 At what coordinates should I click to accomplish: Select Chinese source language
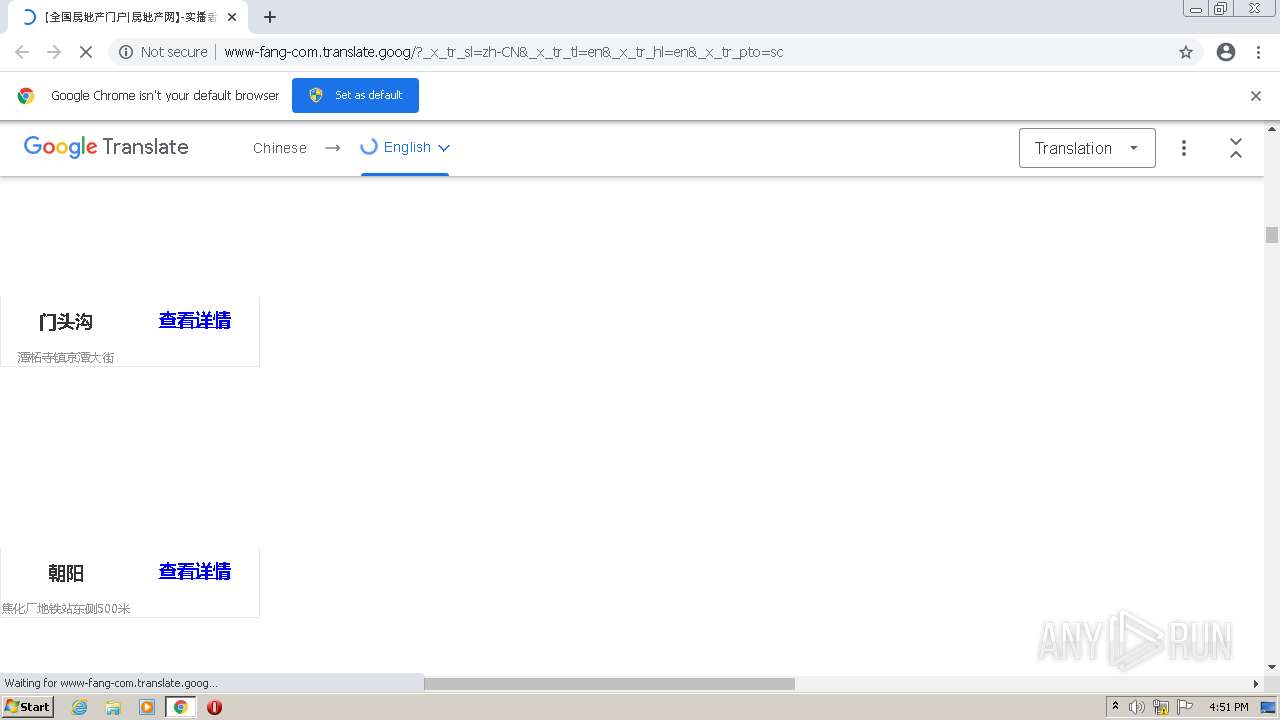(x=280, y=148)
